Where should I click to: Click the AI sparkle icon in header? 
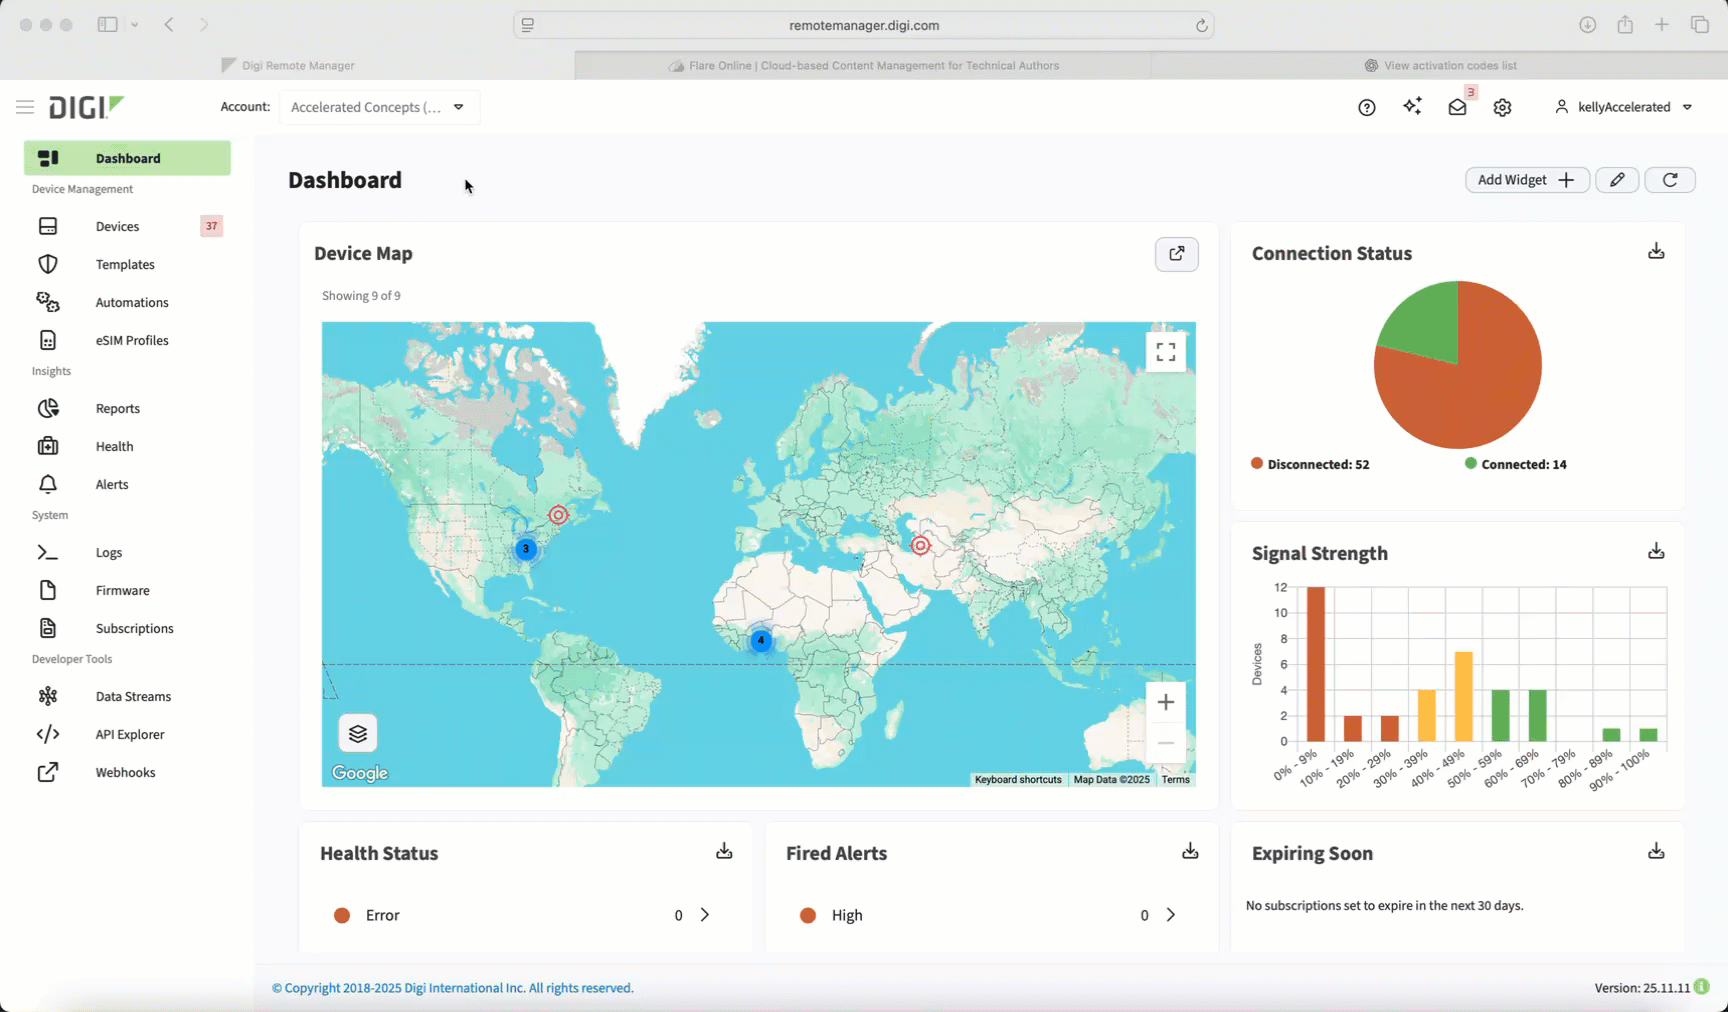1412,107
